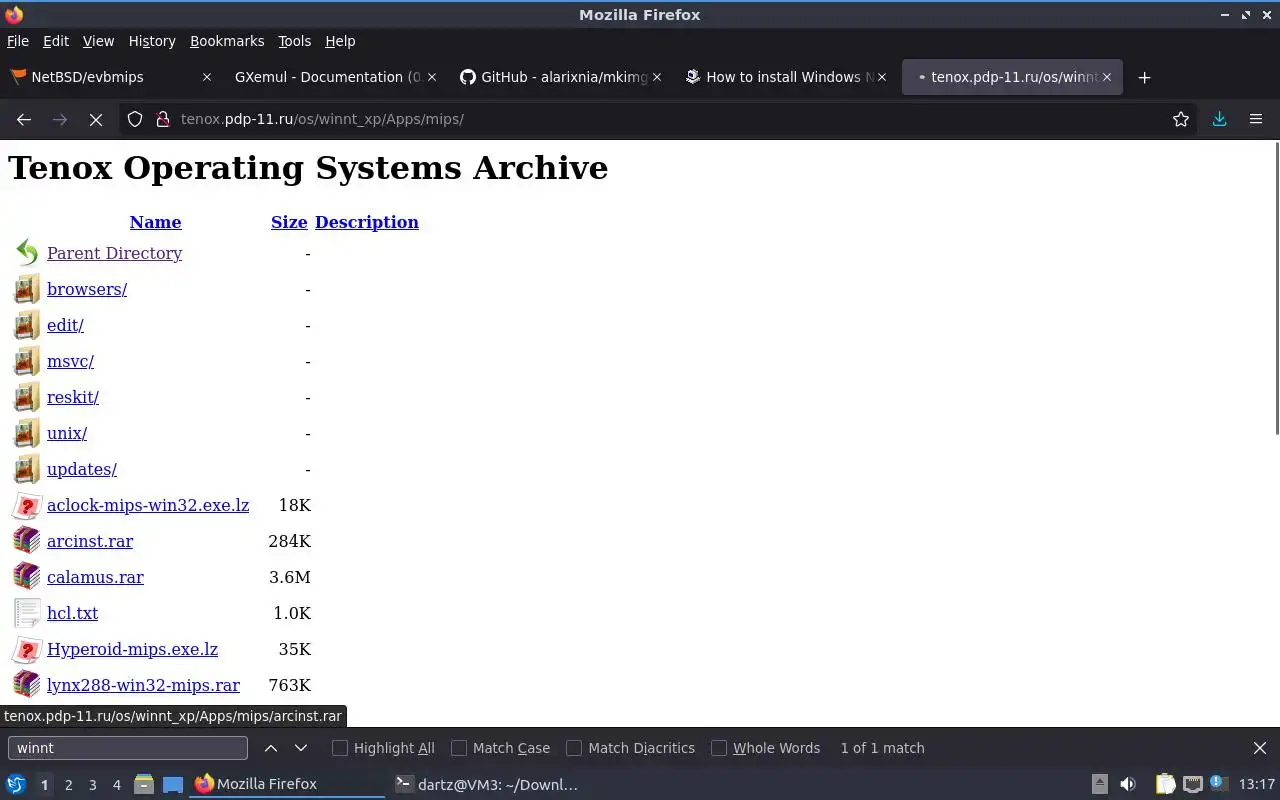Close the GitHub alarixnia tab

coord(657,77)
